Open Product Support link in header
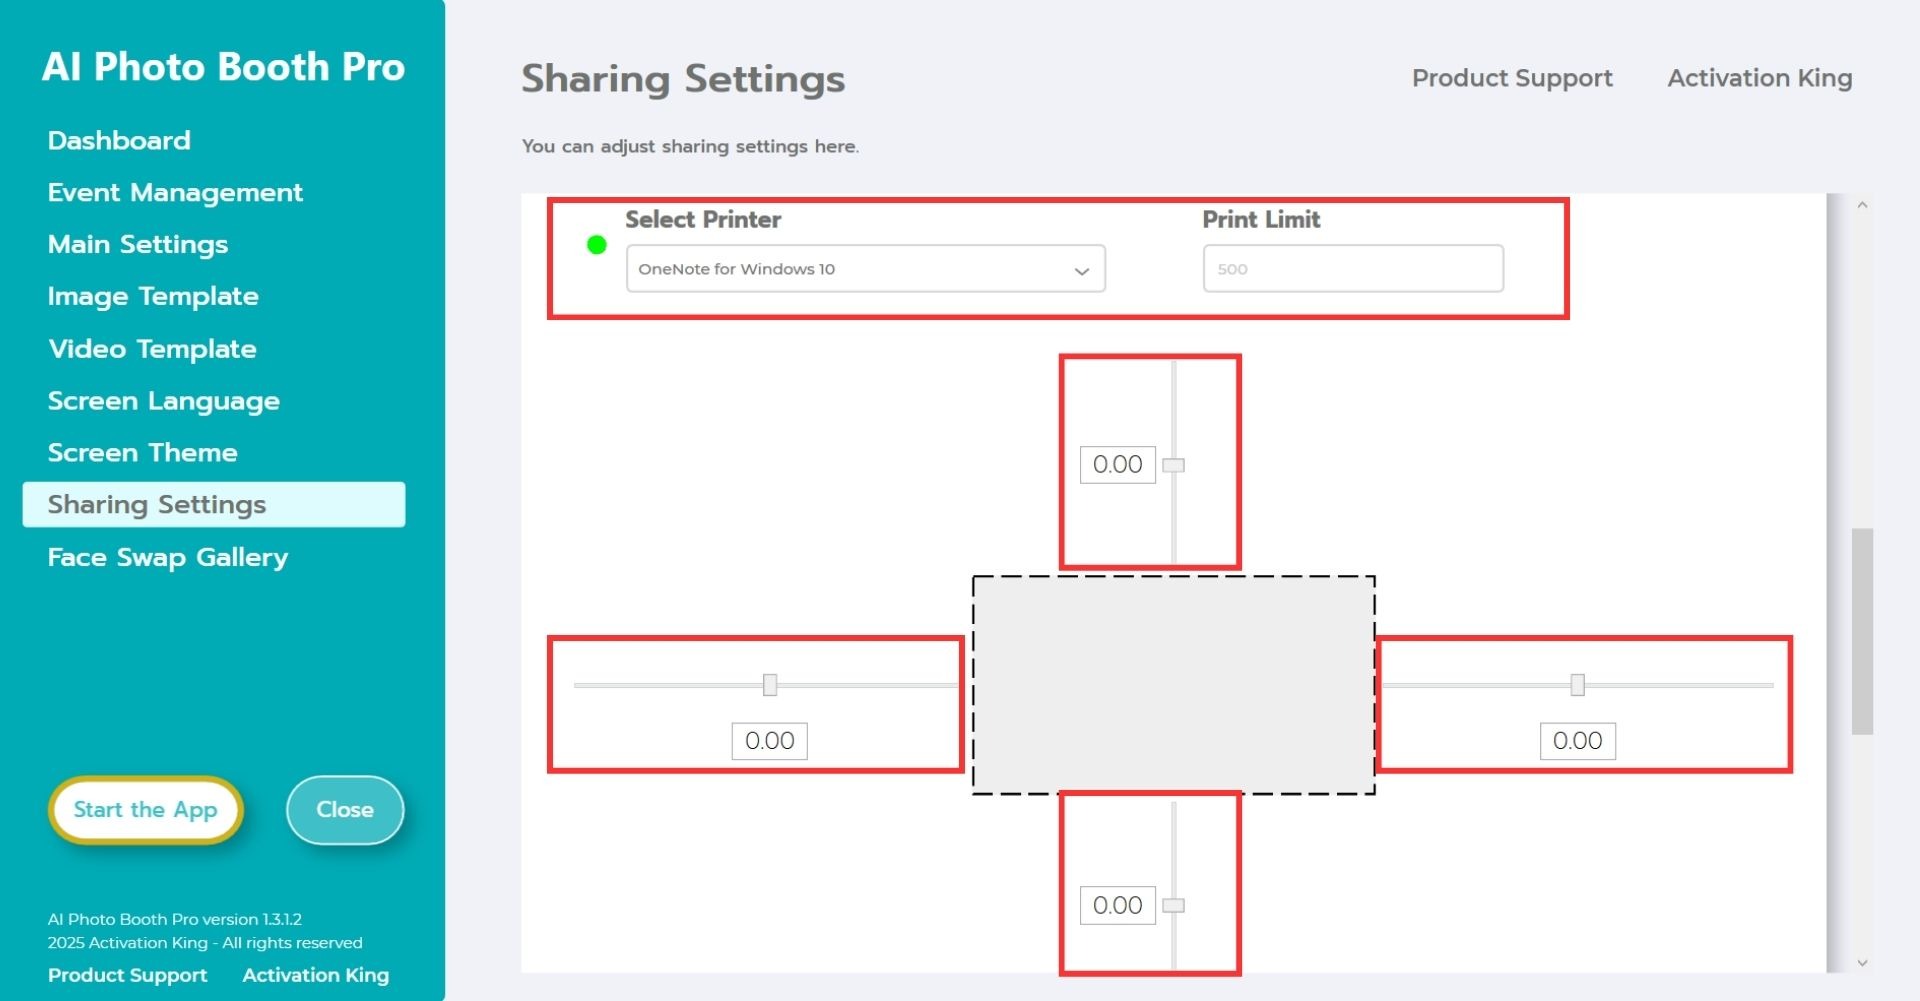The height and width of the screenshot is (1001, 1920). tap(1511, 78)
